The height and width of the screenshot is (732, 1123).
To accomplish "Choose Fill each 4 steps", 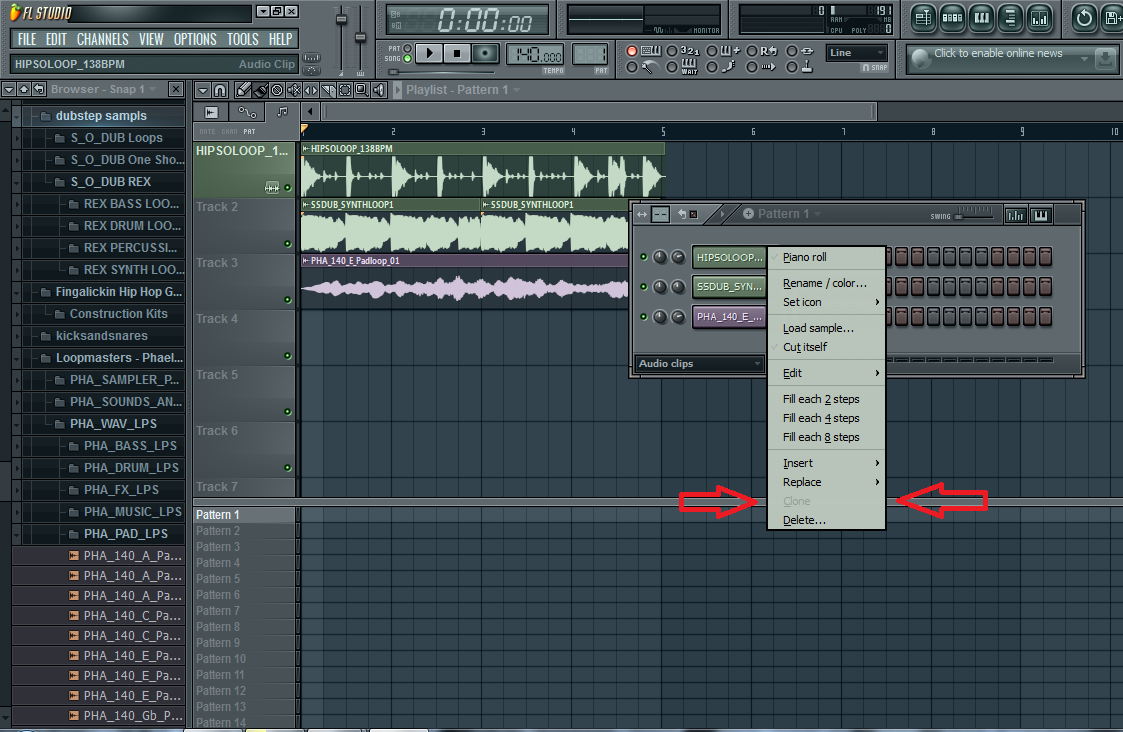I will 825,418.
